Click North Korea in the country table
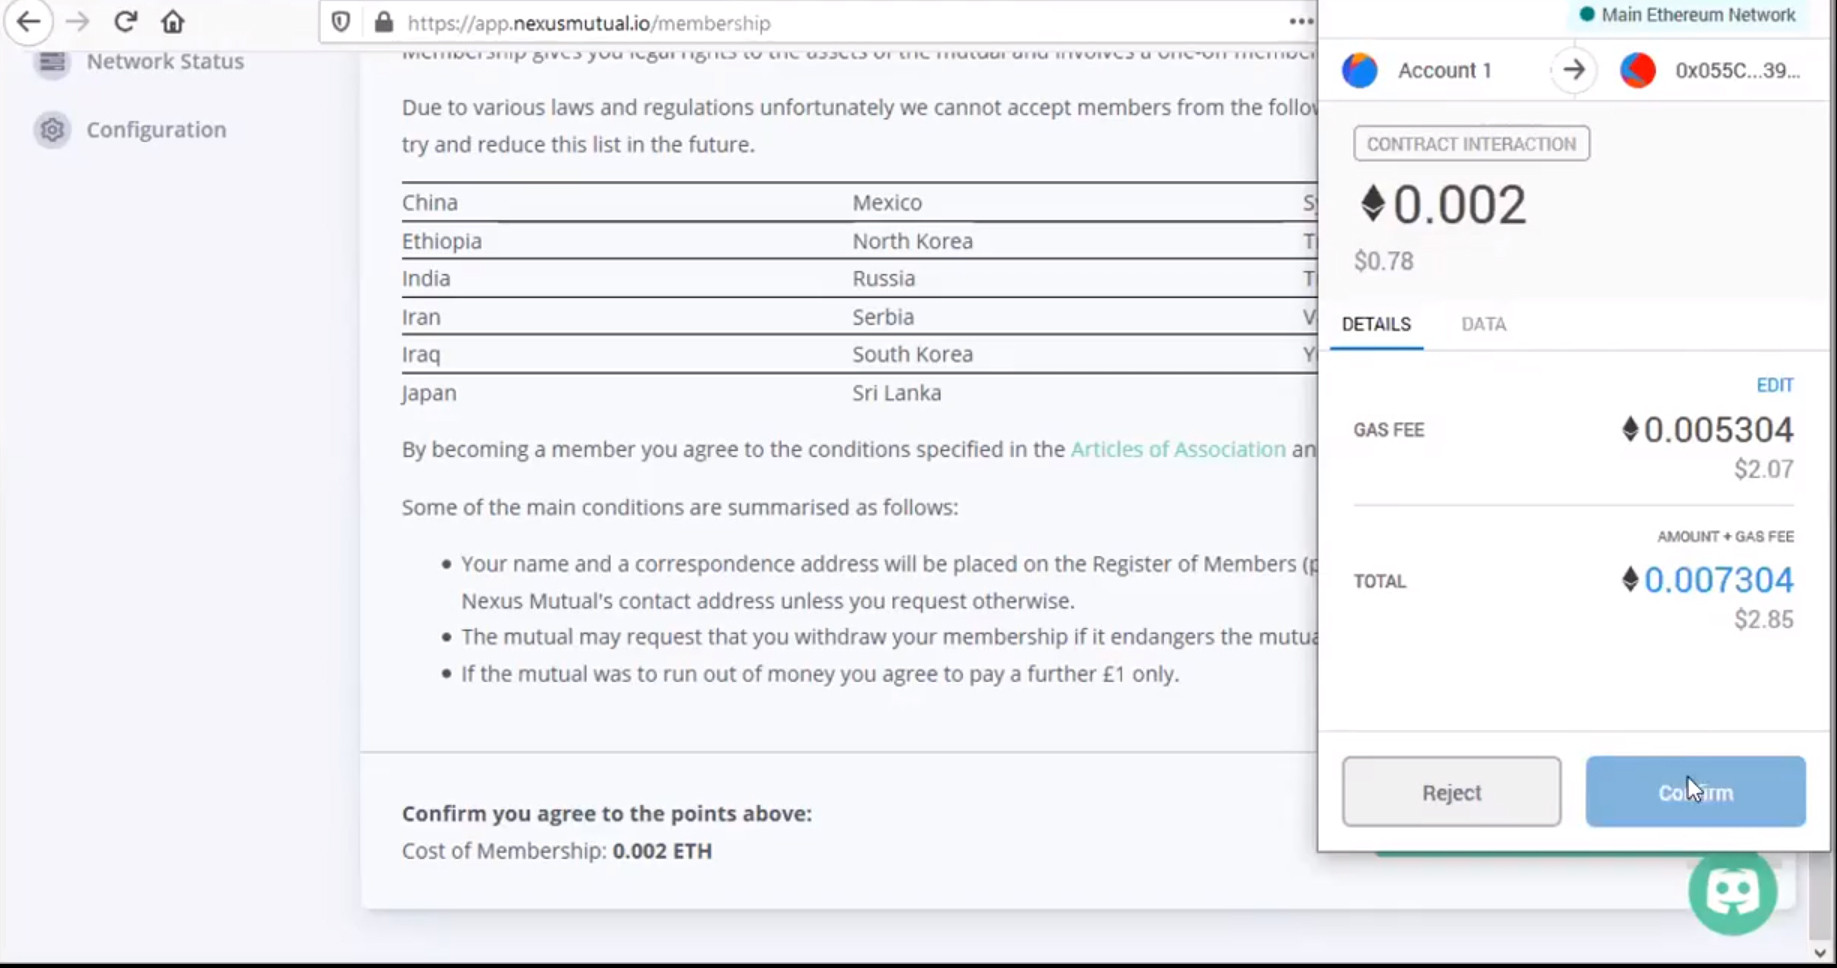 click(x=912, y=241)
